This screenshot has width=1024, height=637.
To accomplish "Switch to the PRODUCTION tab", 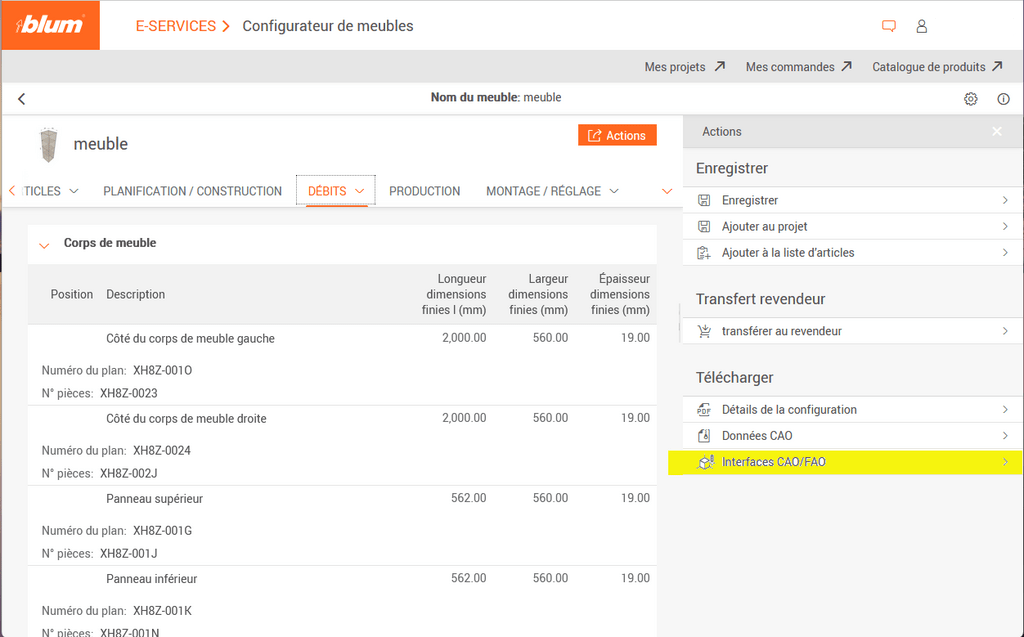I will tap(424, 191).
